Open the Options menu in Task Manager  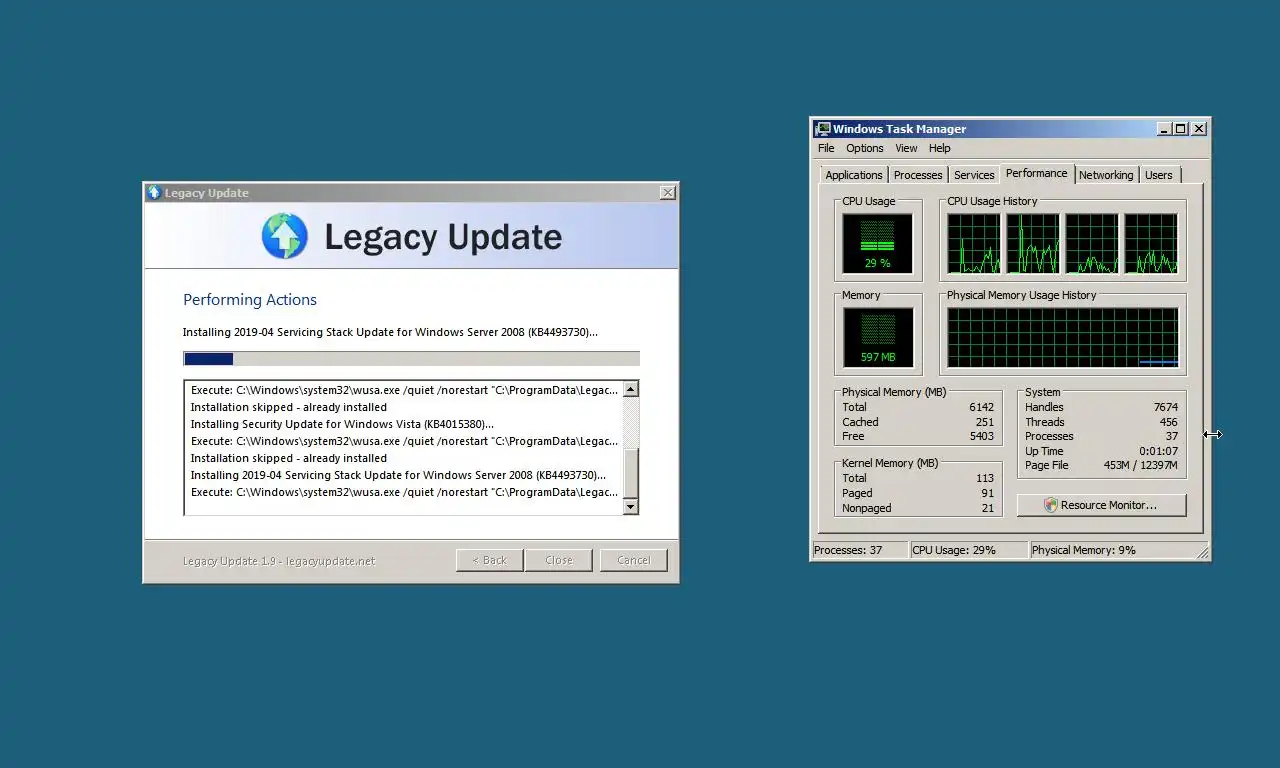click(865, 148)
